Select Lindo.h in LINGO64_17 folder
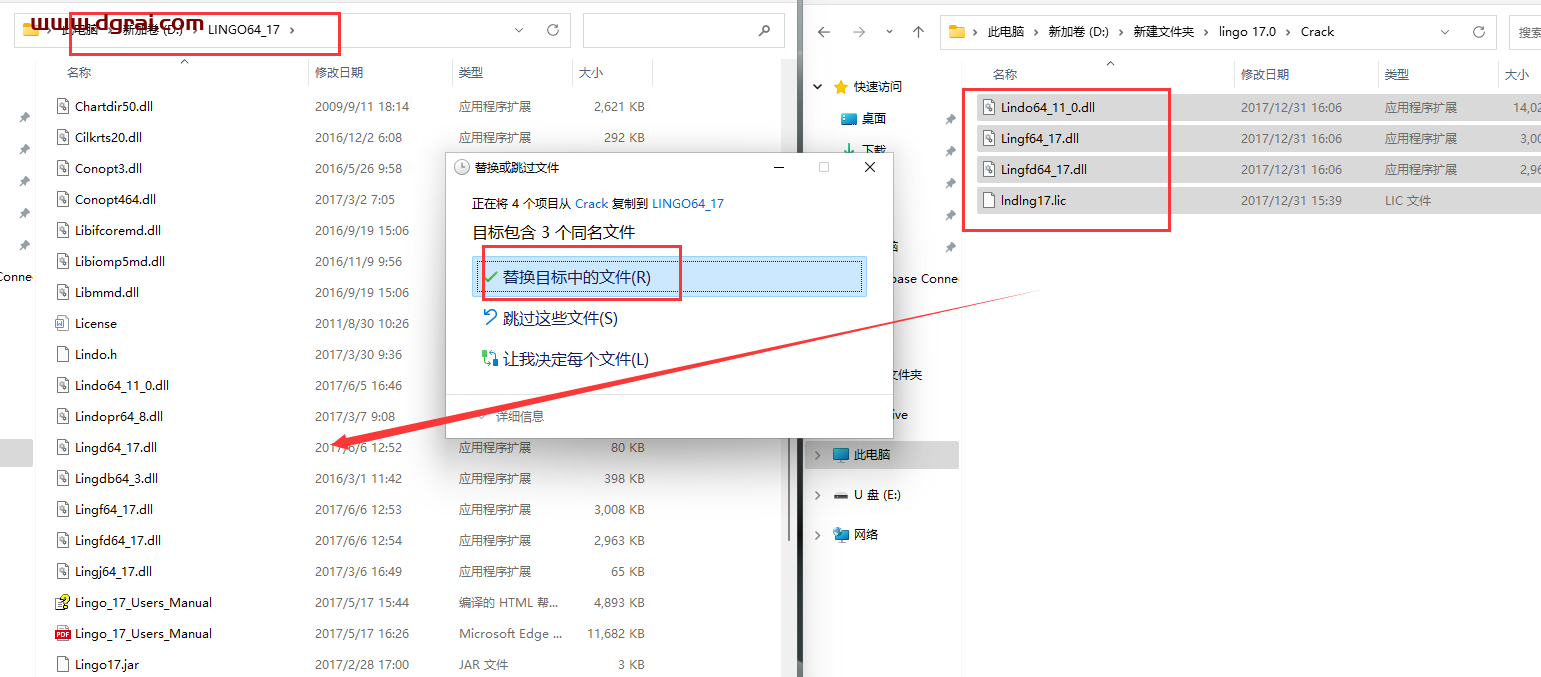1541x677 pixels. point(95,354)
